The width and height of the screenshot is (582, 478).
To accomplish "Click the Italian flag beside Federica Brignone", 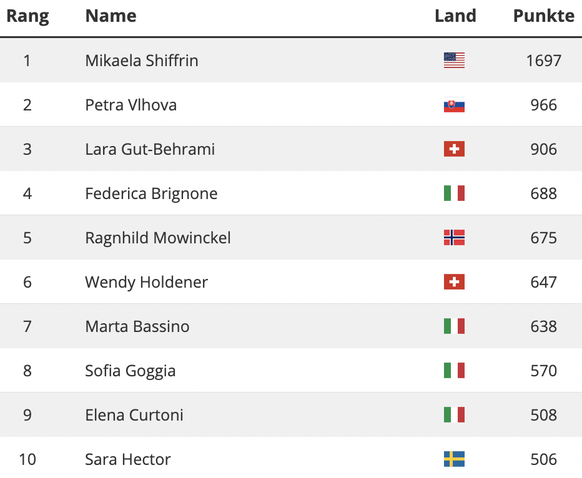I will coord(454,193).
